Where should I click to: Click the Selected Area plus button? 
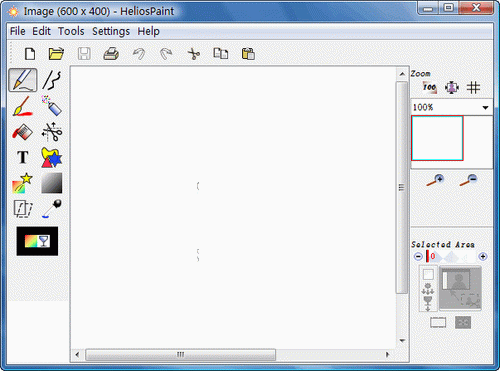click(483, 256)
